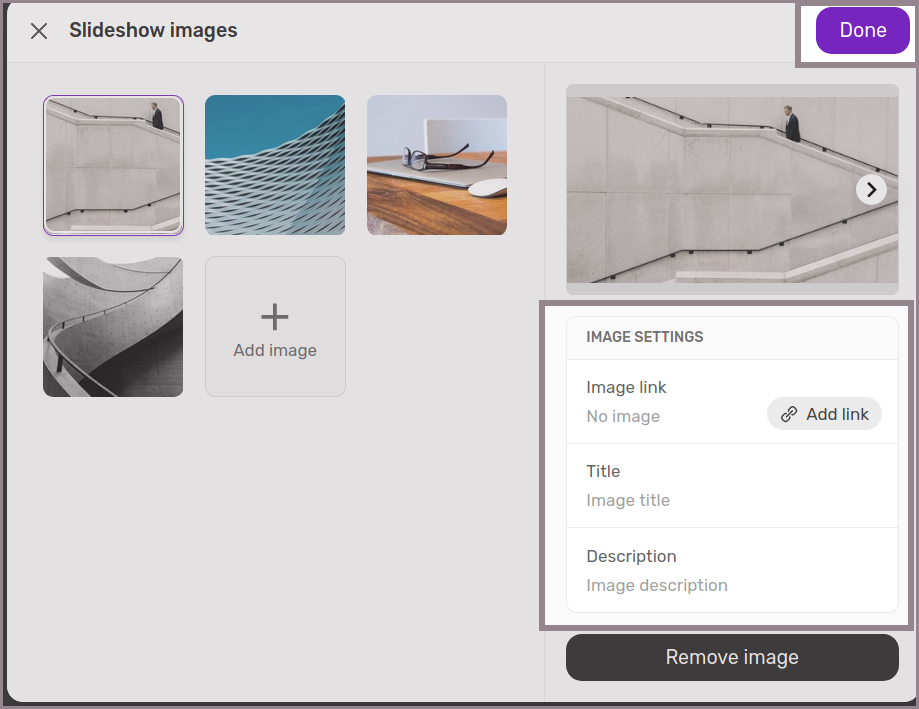The width and height of the screenshot is (919, 709).
Task: Select the blue wavy building thumbnail
Action: pyautogui.click(x=275, y=165)
